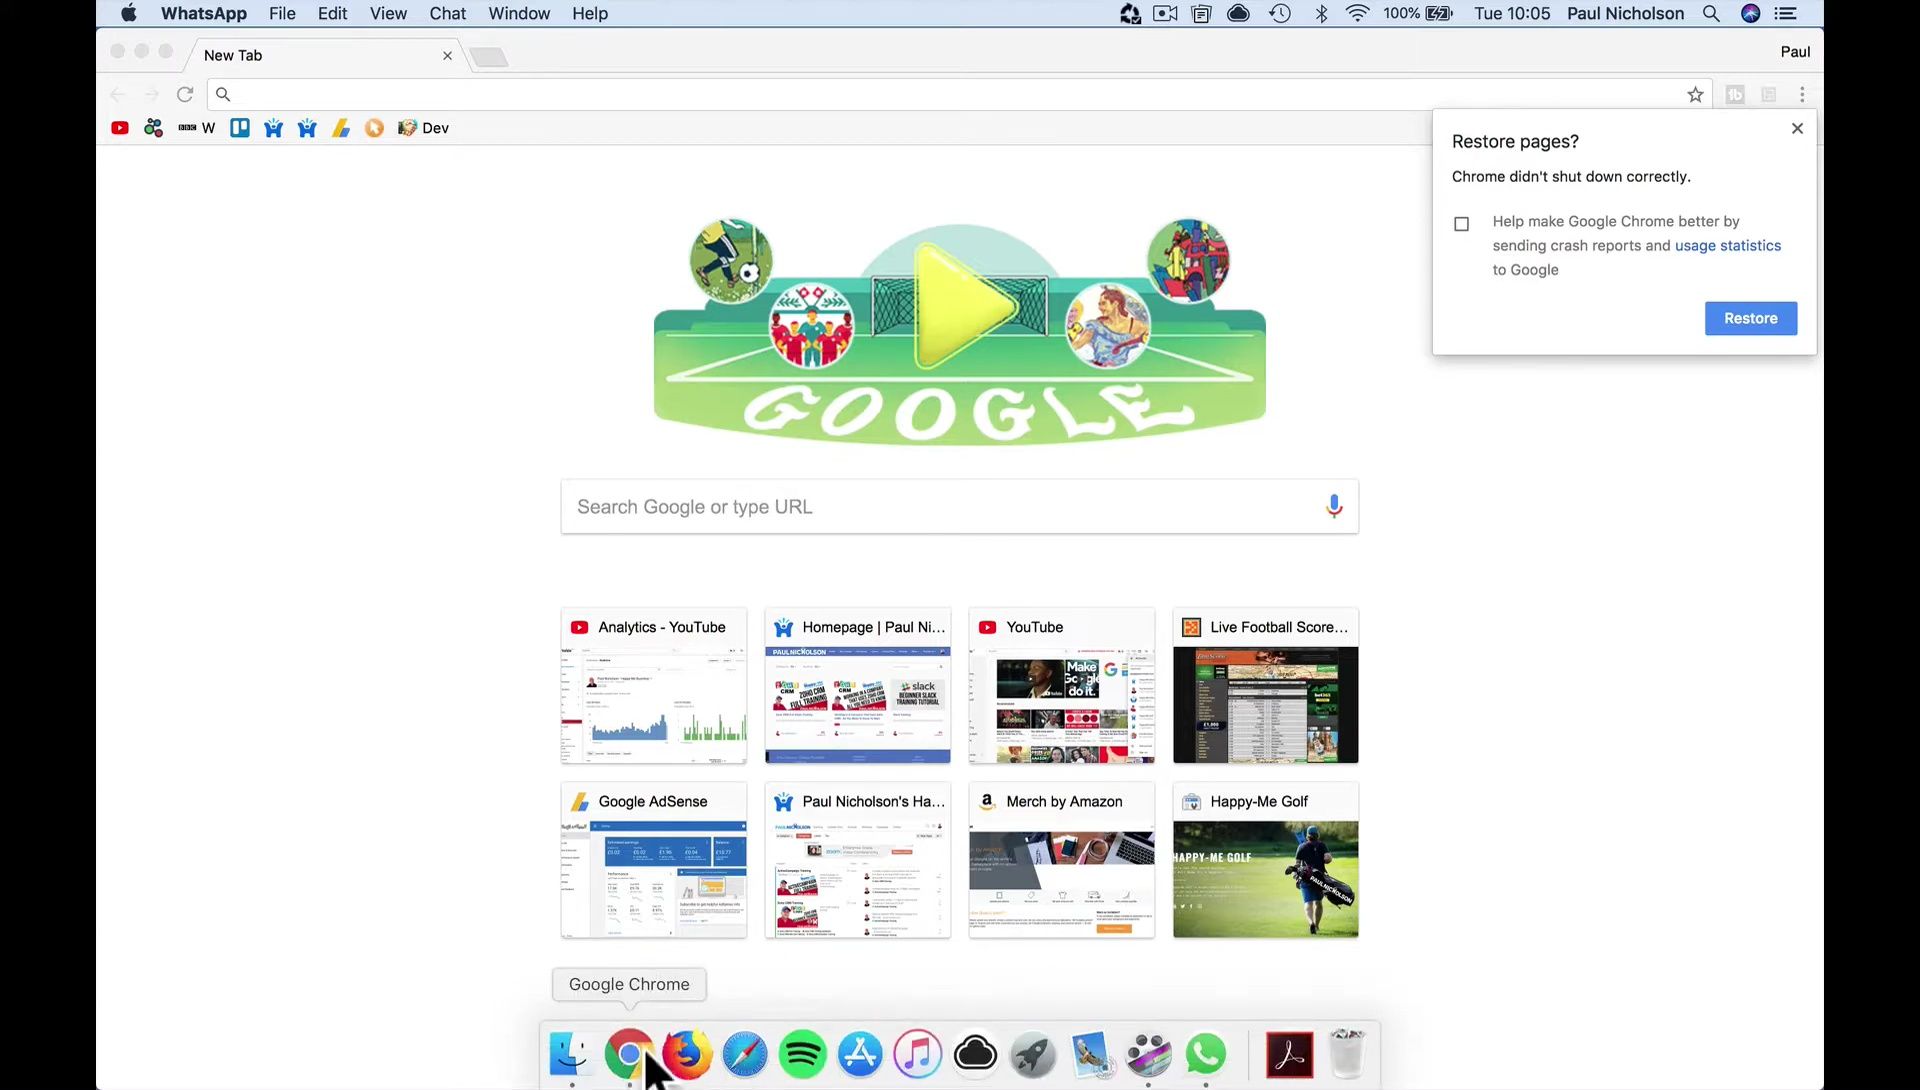Open the YouTube bookmark icon

pyautogui.click(x=120, y=128)
